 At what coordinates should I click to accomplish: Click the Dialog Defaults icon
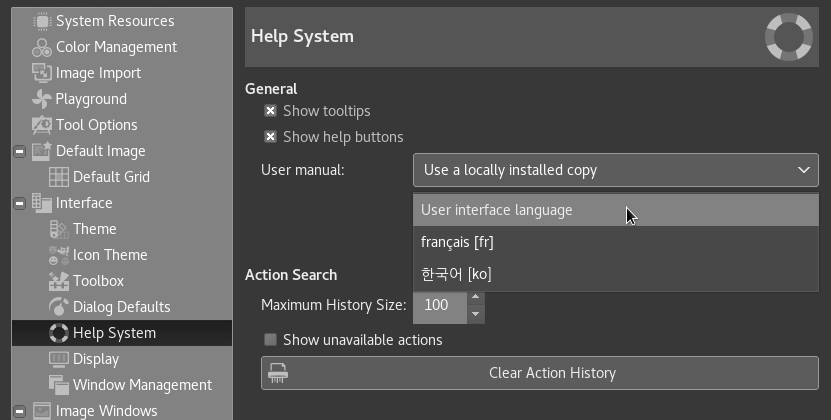pos(58,307)
